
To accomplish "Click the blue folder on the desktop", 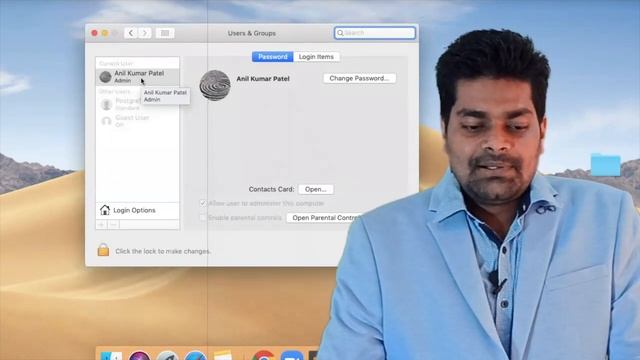I will 605,165.
